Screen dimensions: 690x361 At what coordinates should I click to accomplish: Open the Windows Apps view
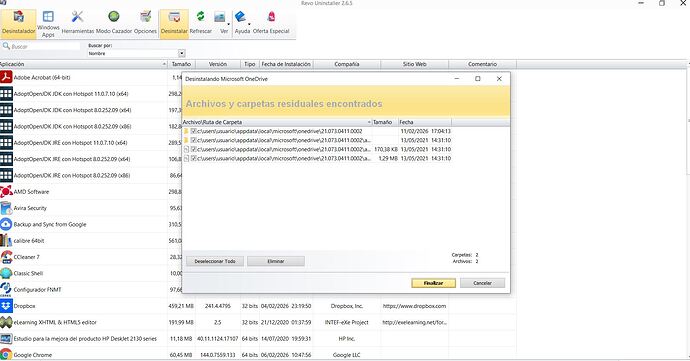48,24
